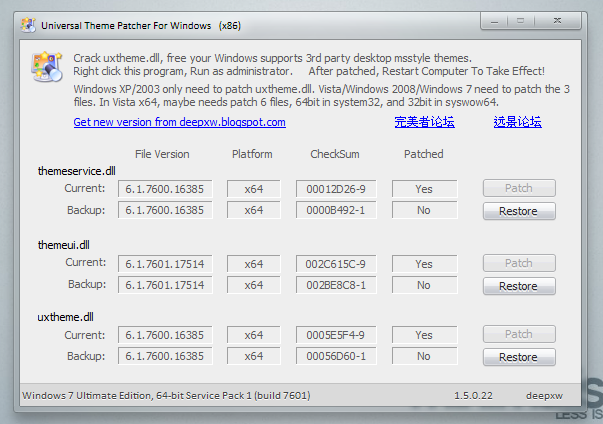Click the Patched column header

[424, 154]
